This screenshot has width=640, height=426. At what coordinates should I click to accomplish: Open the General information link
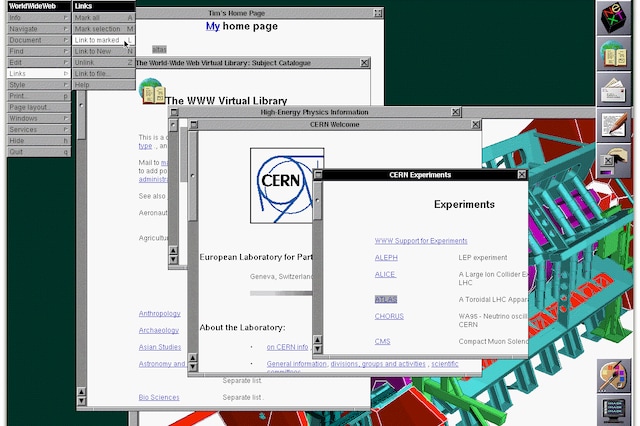(297, 364)
